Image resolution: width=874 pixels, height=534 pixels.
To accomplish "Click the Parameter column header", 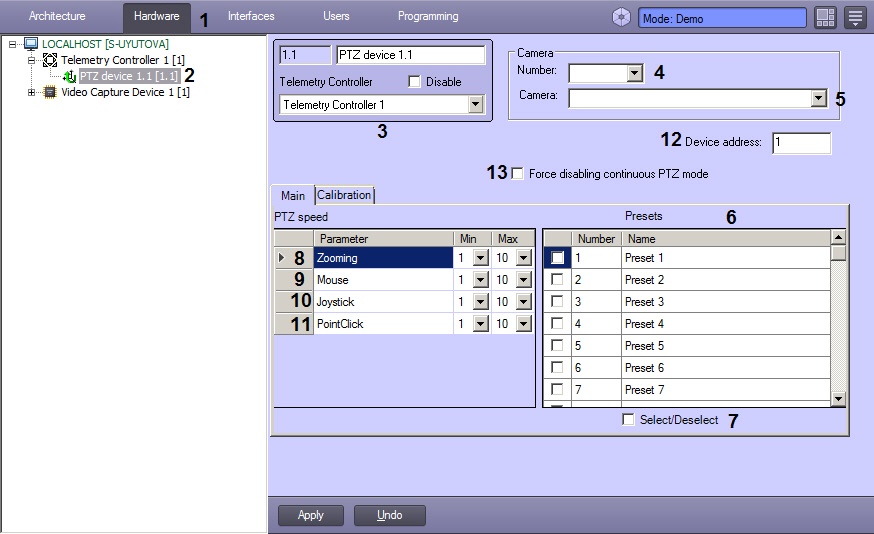I will (x=383, y=239).
